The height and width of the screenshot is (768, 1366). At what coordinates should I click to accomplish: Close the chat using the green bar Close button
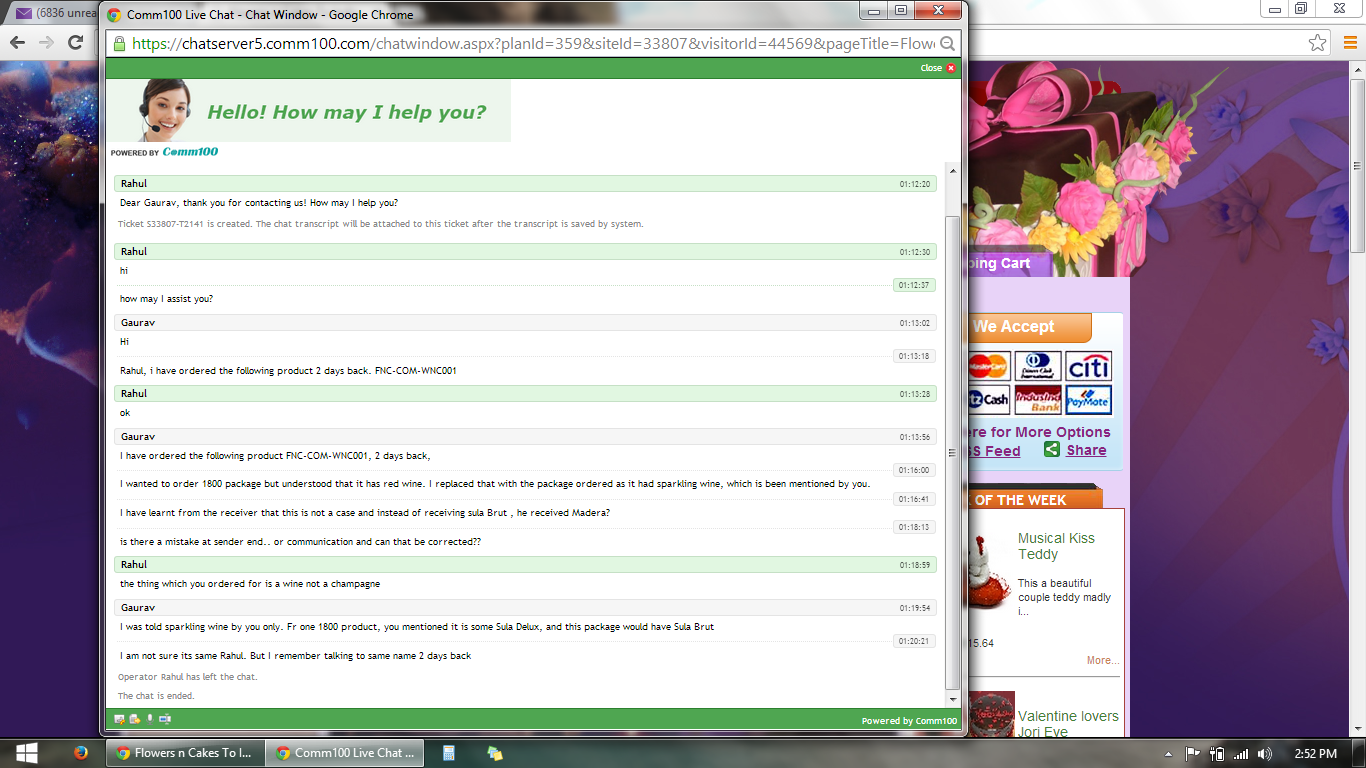(937, 68)
